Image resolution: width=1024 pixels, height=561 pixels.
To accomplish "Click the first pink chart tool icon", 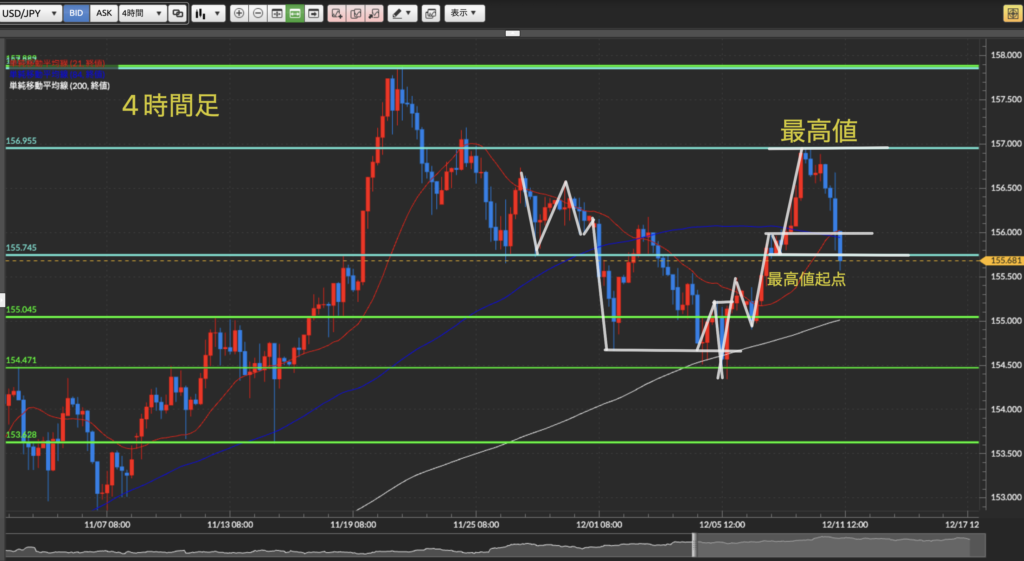I will [x=337, y=14].
